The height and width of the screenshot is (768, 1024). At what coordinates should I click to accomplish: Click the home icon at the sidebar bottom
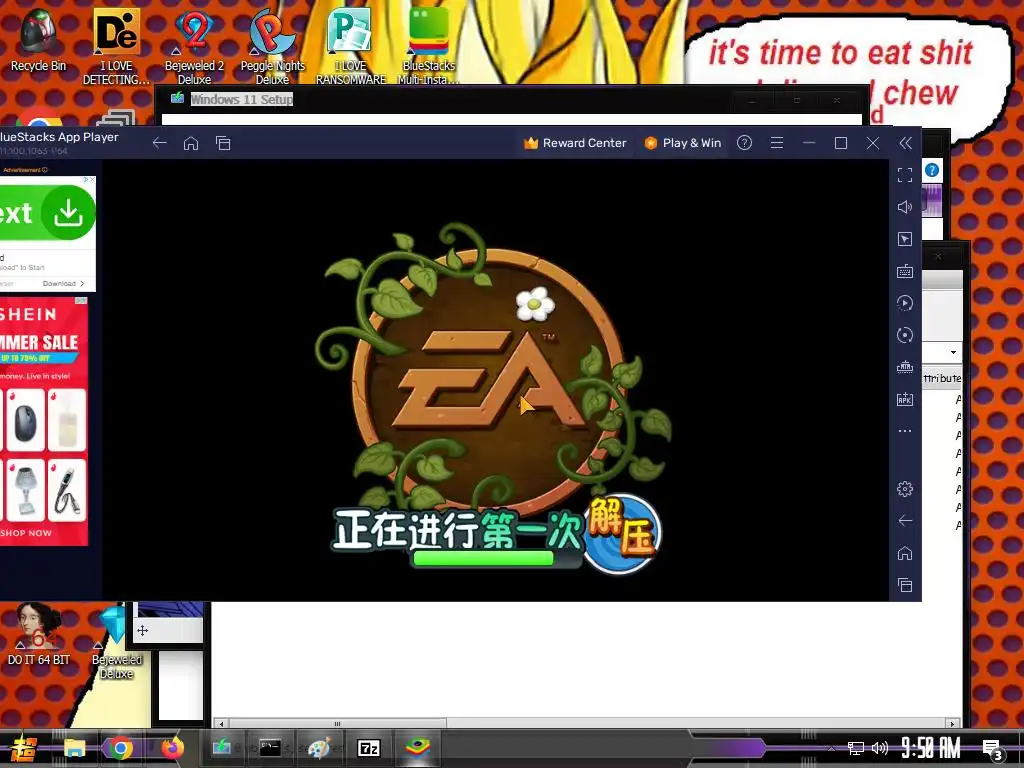(x=904, y=553)
